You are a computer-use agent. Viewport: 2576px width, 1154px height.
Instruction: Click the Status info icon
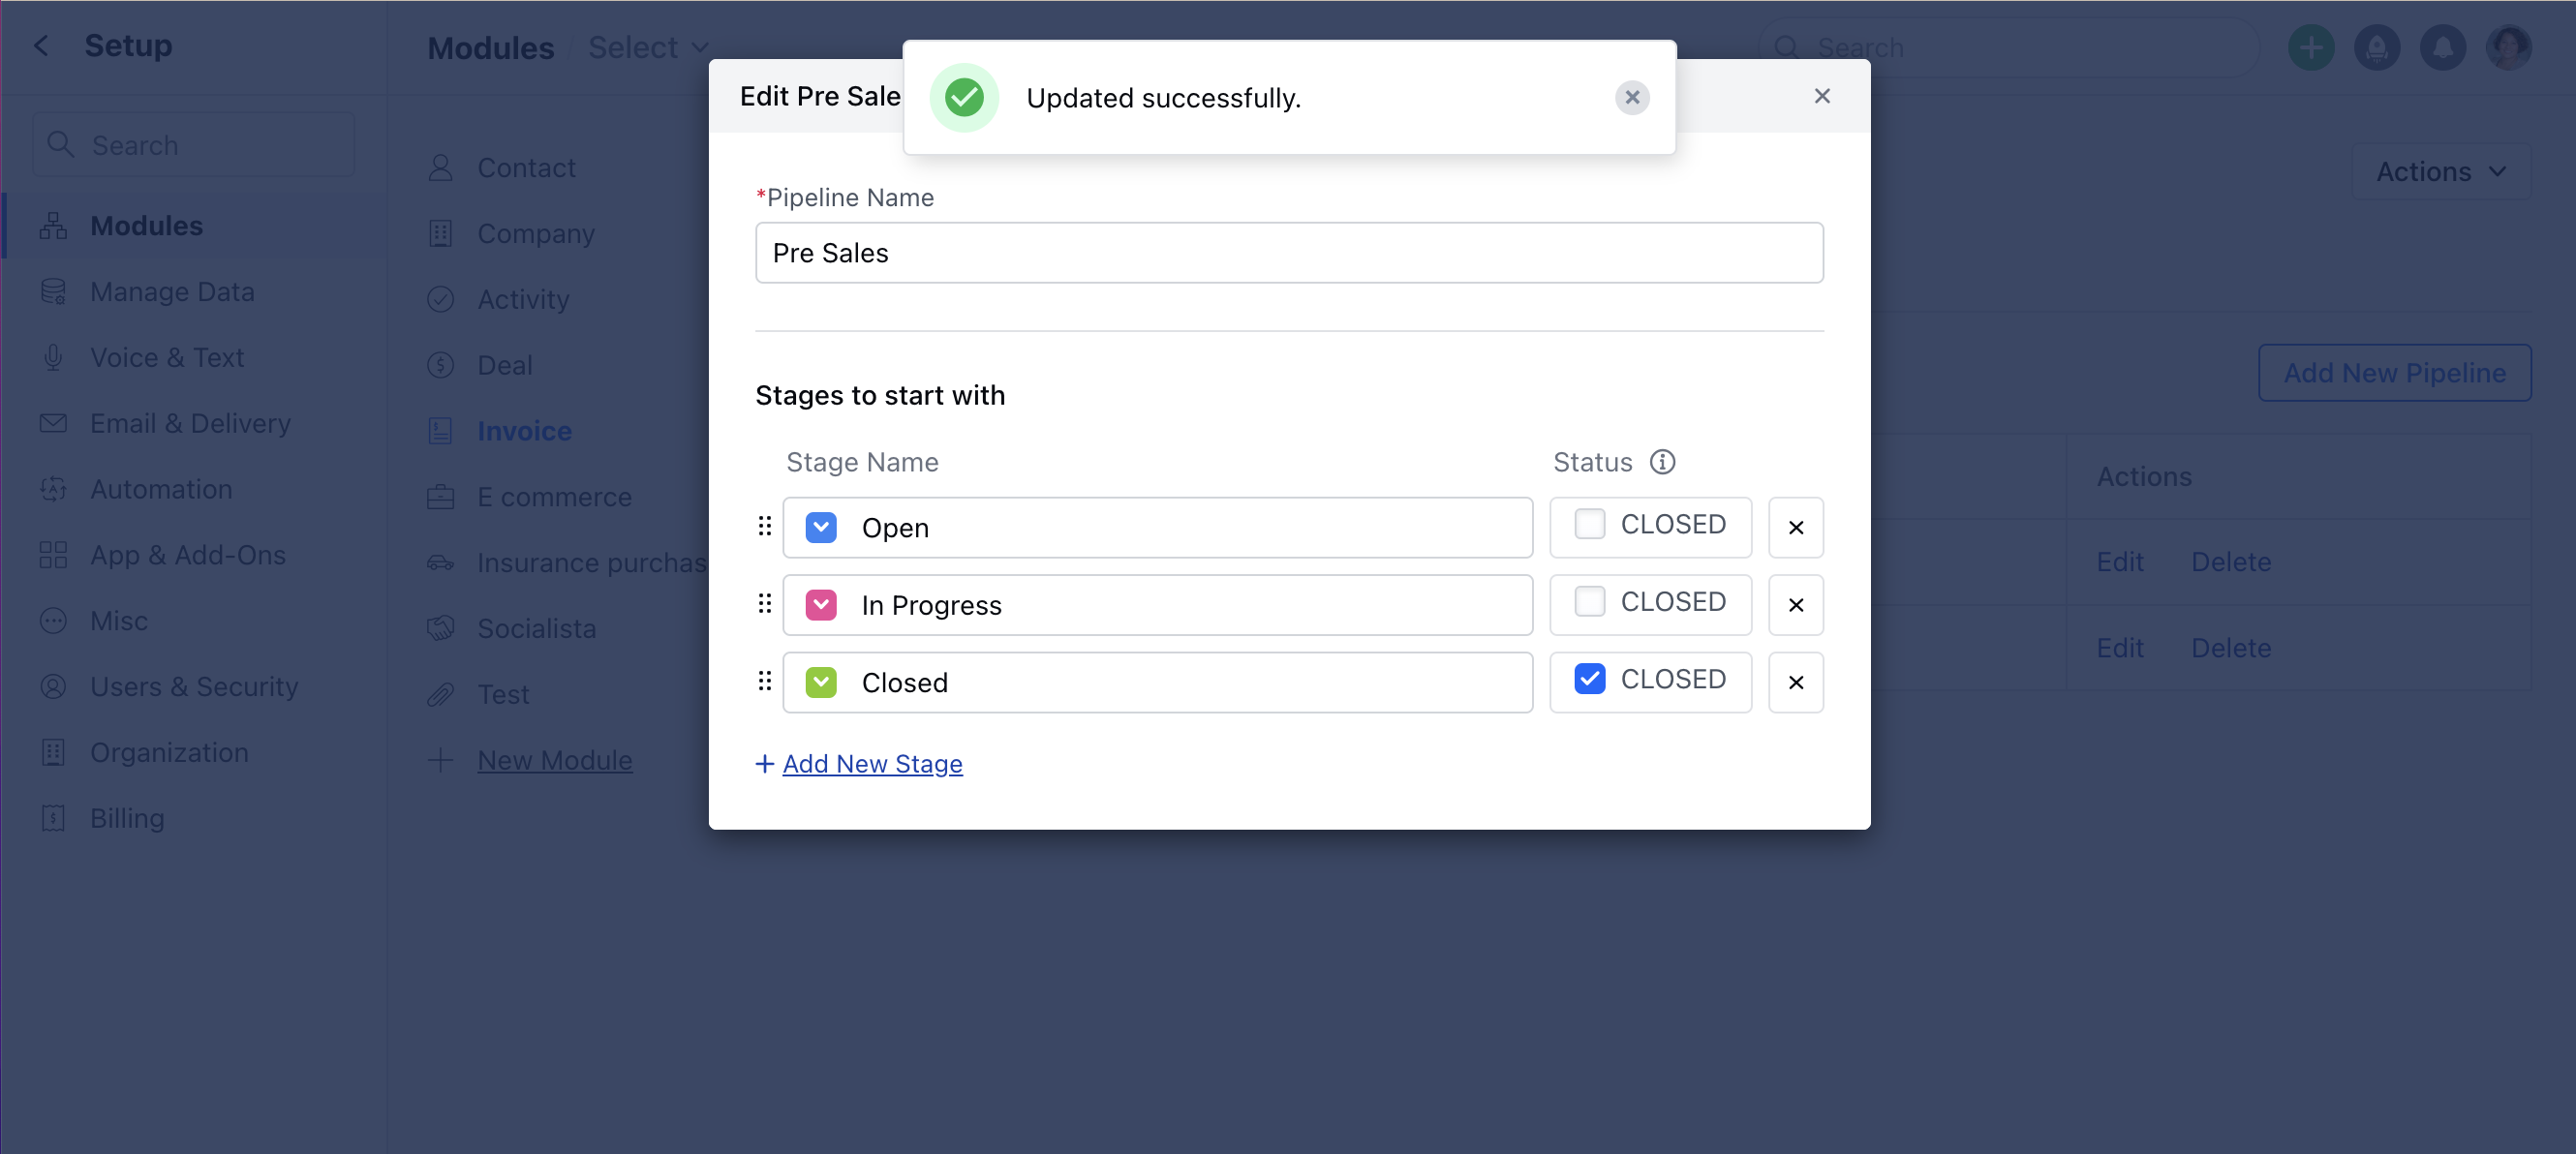(1662, 462)
